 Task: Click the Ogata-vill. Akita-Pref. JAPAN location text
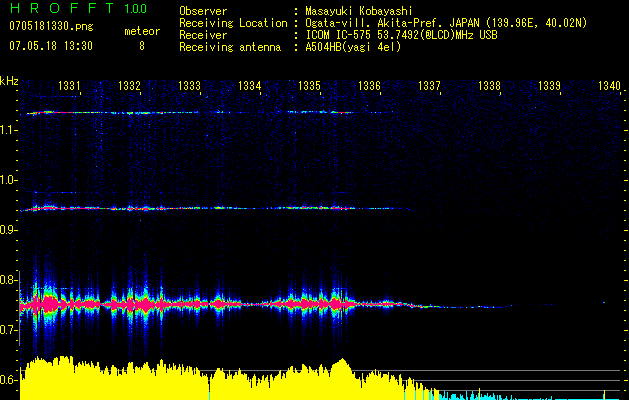(446, 23)
